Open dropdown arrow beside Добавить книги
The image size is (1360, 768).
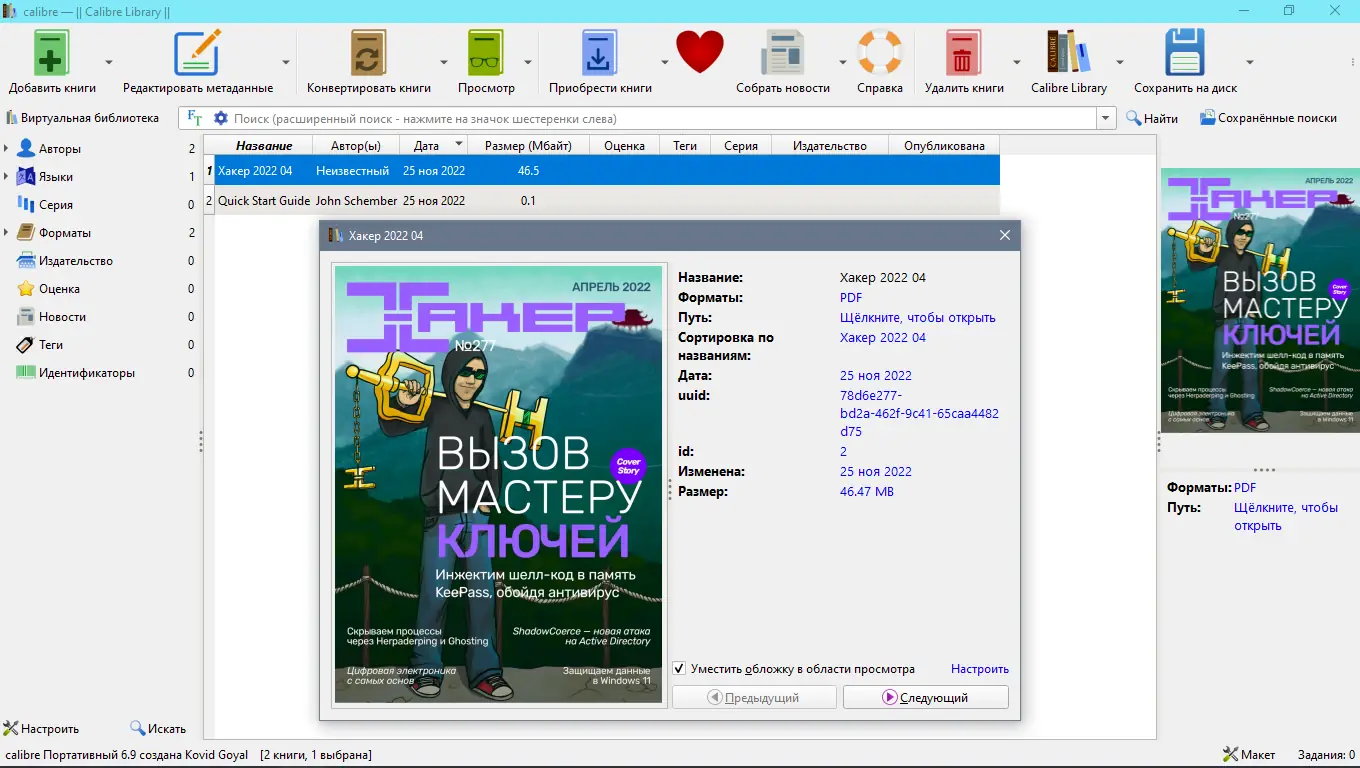click(x=109, y=62)
